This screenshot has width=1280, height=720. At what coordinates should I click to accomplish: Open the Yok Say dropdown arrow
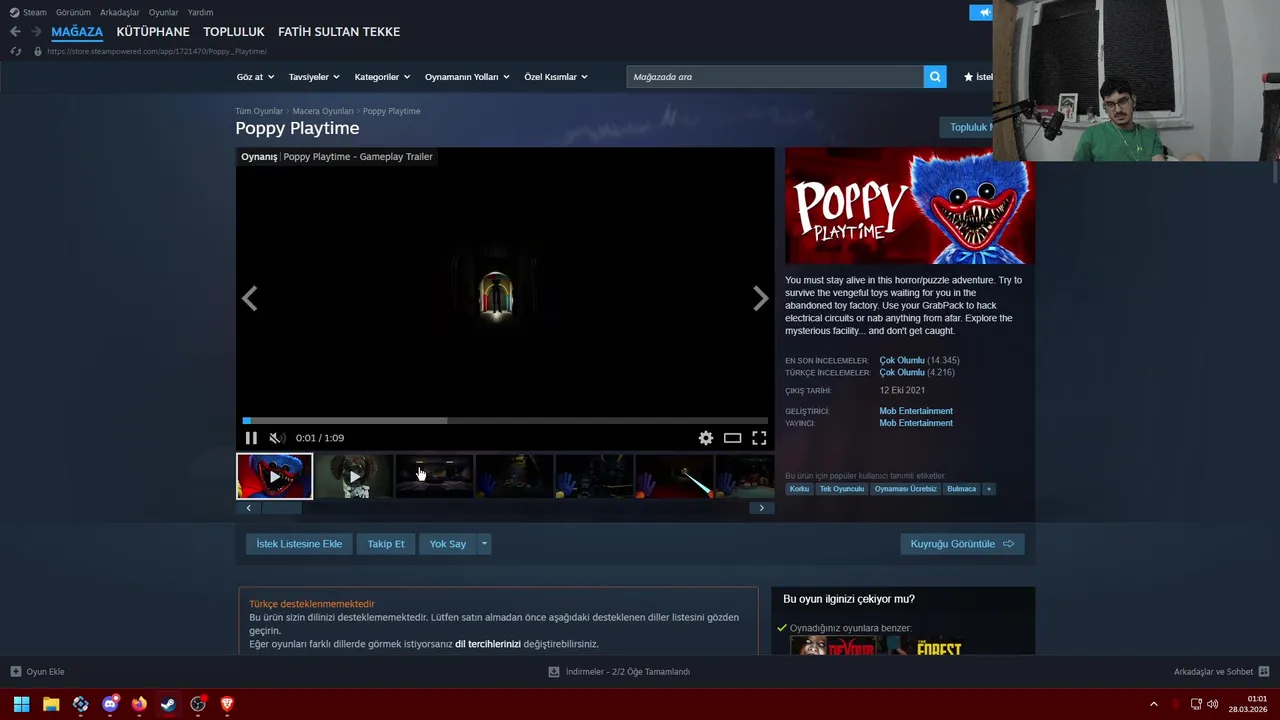click(x=484, y=544)
